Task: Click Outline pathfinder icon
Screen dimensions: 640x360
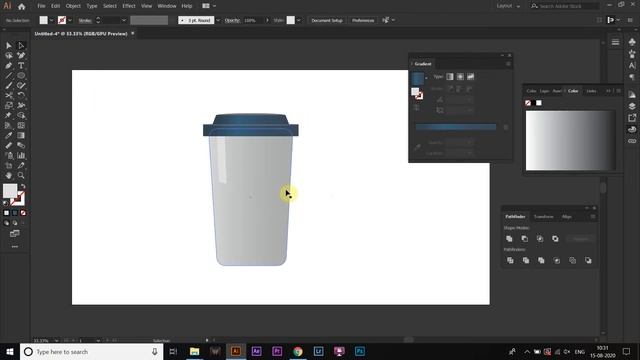Action: click(573, 260)
